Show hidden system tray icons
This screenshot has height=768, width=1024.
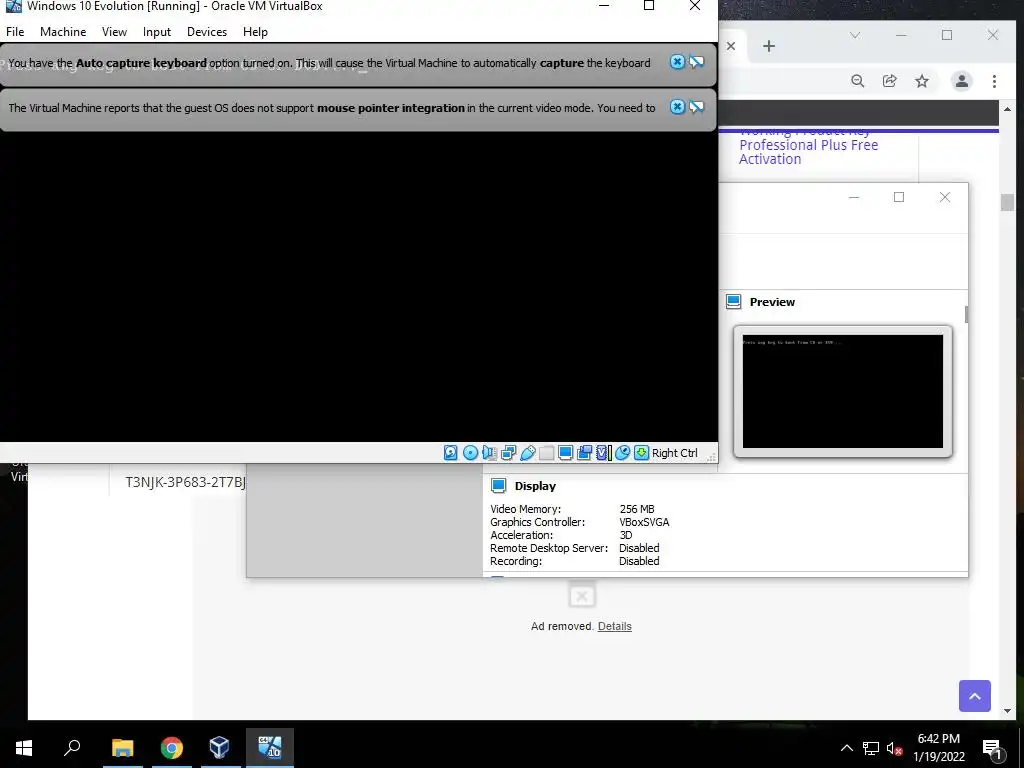(846, 748)
